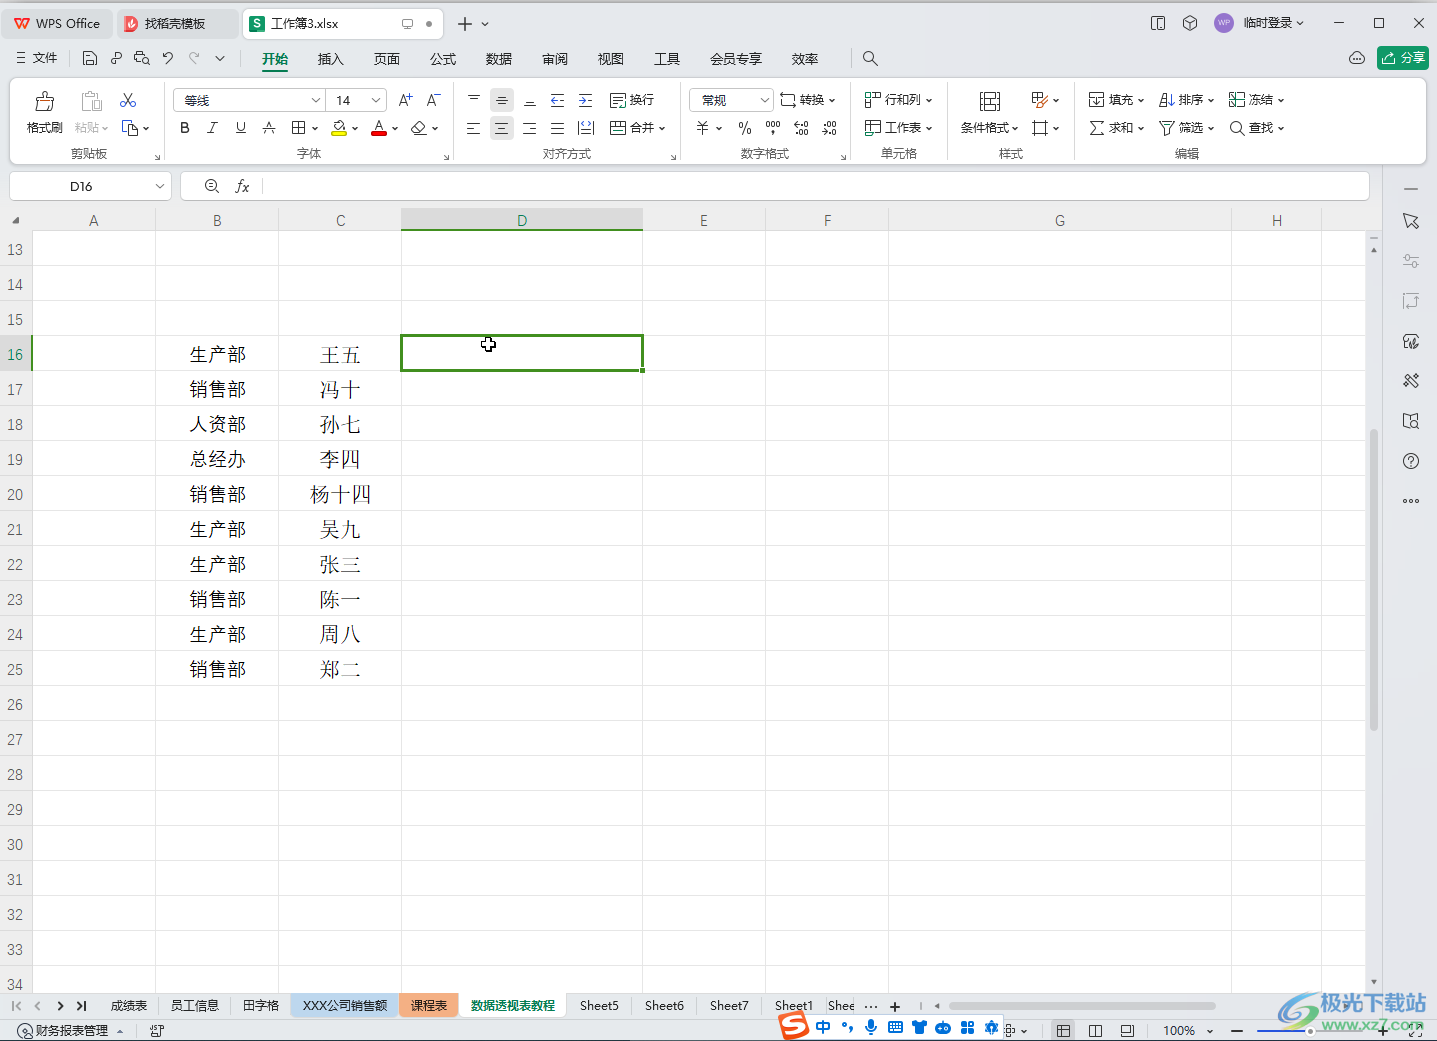Switch to the 员工信息 sheet tab

(194, 1005)
